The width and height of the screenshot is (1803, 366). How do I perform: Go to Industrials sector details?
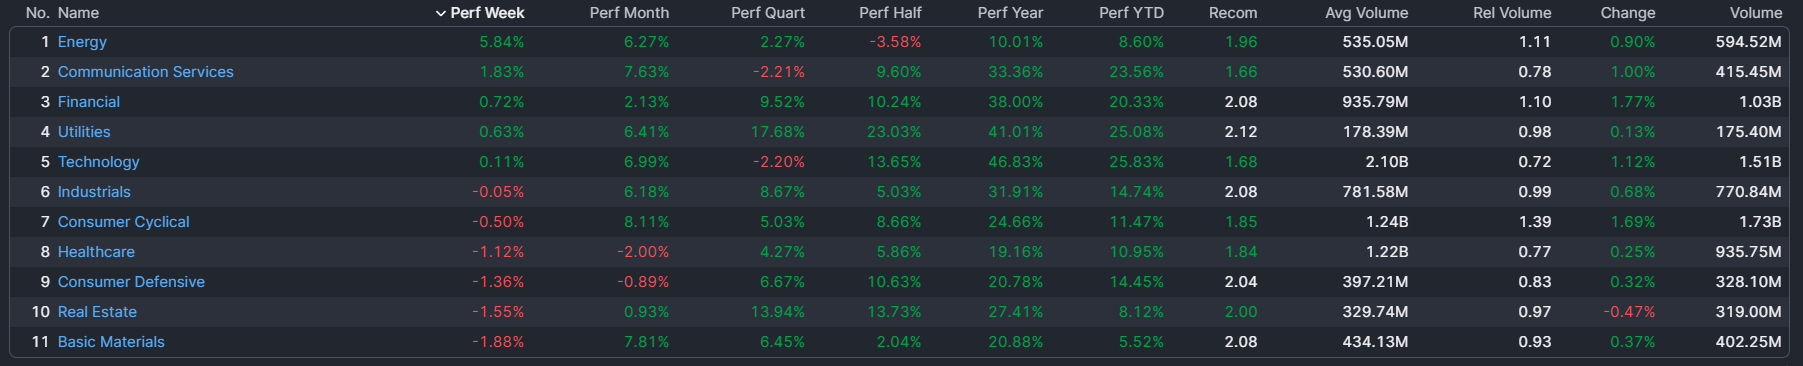(94, 192)
